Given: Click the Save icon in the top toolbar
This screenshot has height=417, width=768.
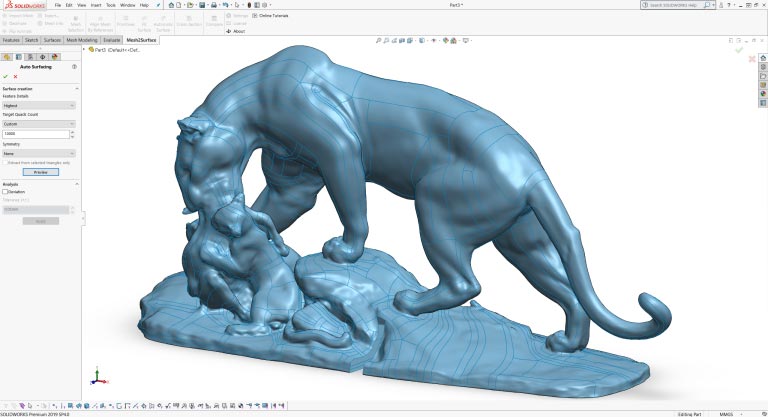Looking at the screenshot, I should pos(200,5).
